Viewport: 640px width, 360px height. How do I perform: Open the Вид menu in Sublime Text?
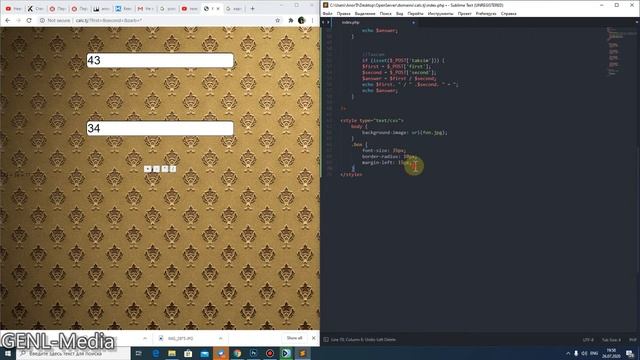coord(400,13)
